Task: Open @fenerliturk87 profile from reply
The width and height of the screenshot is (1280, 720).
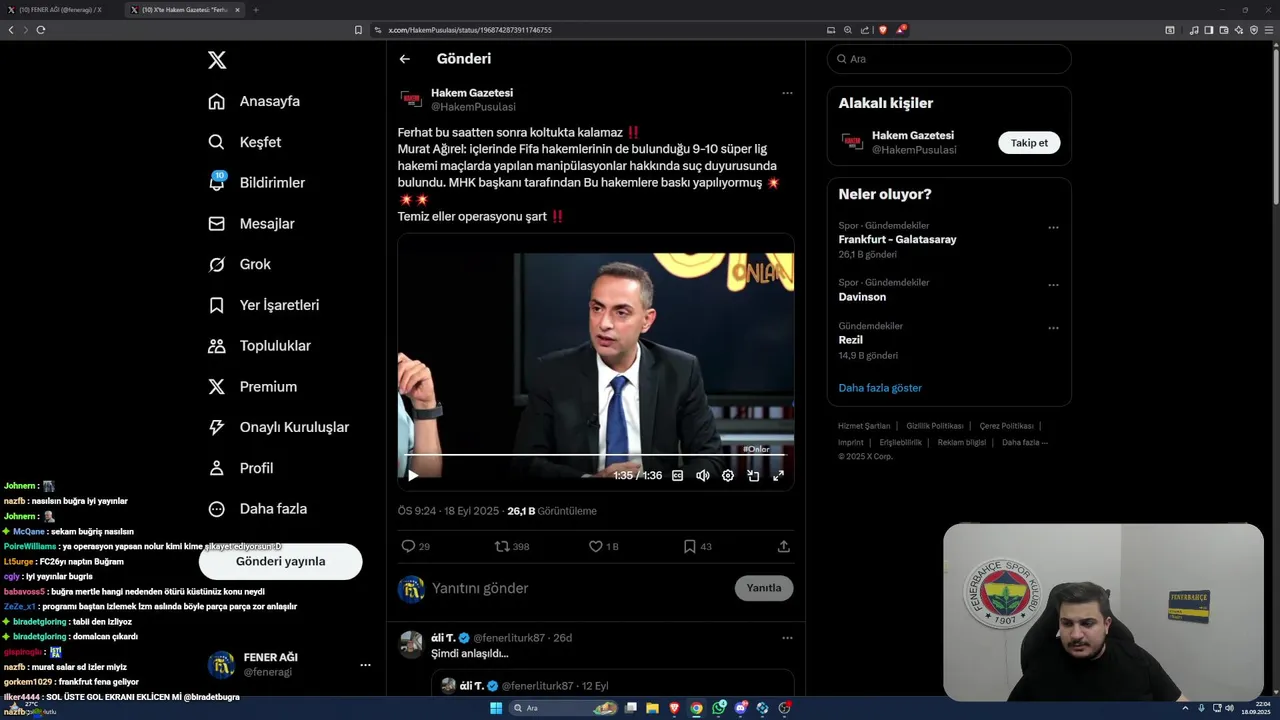Action: pyautogui.click(x=509, y=638)
